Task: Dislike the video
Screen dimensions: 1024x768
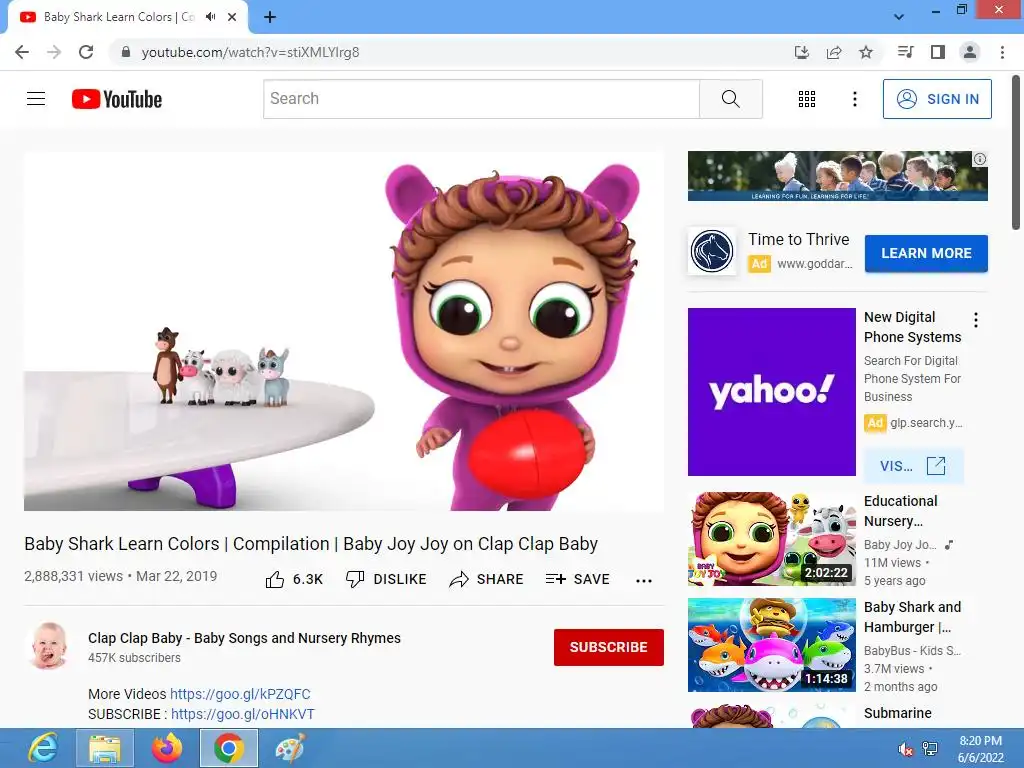Action: tap(386, 579)
